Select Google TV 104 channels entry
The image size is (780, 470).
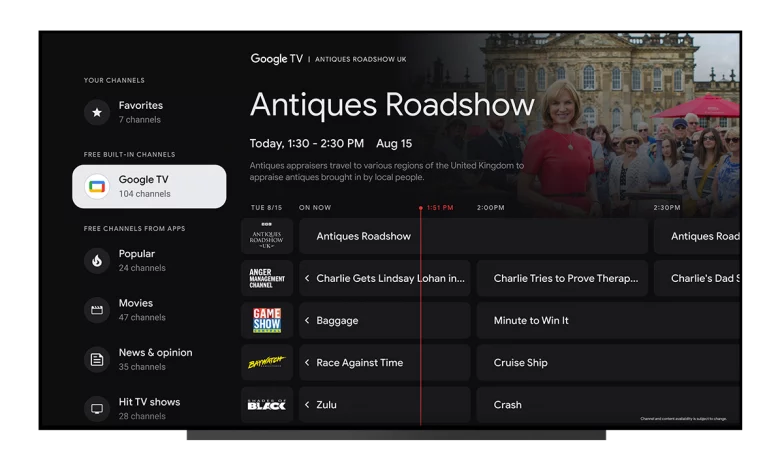click(149, 187)
